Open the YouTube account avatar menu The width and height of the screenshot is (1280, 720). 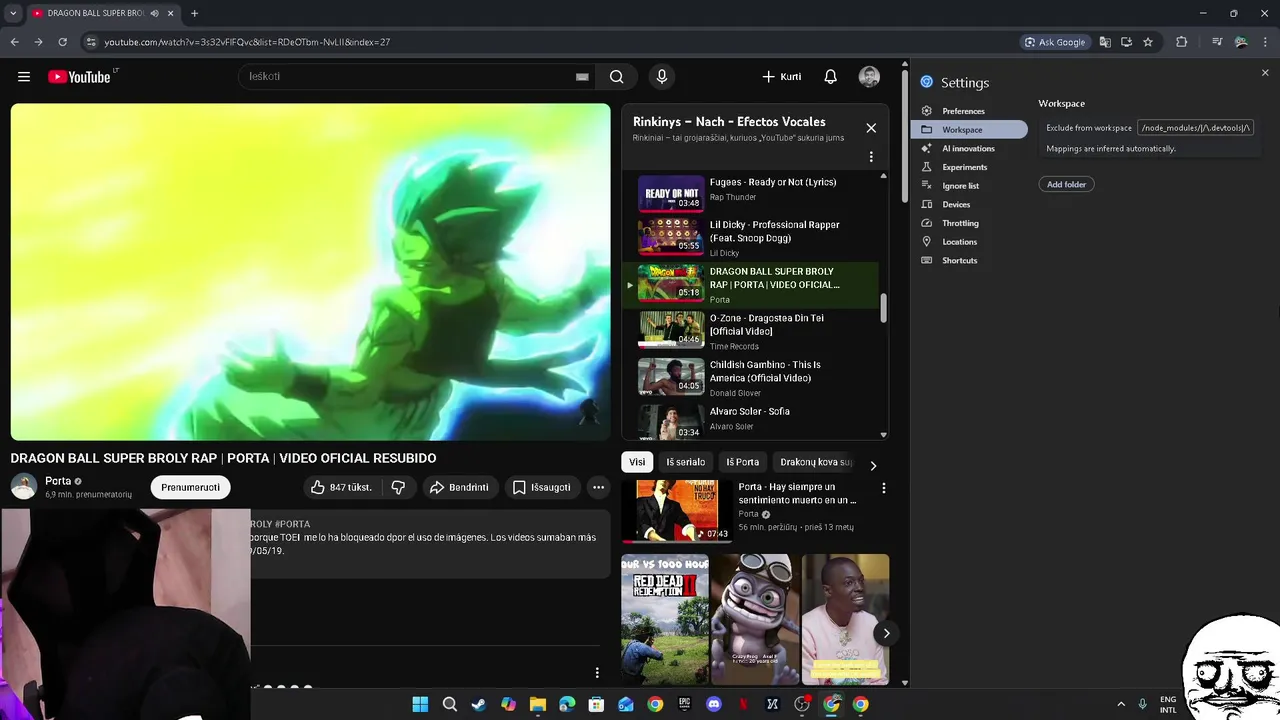point(869,77)
